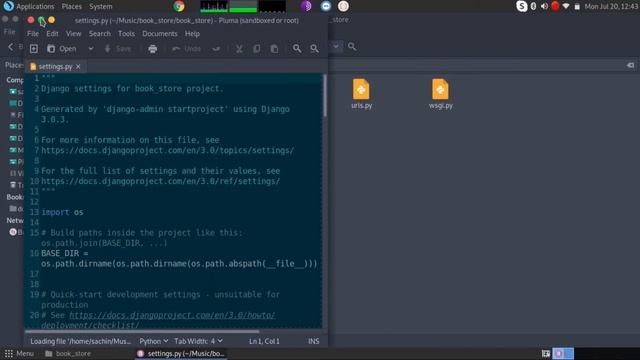Copy the selection using the copy icon
640x360 pixels.
pyautogui.click(x=256, y=49)
